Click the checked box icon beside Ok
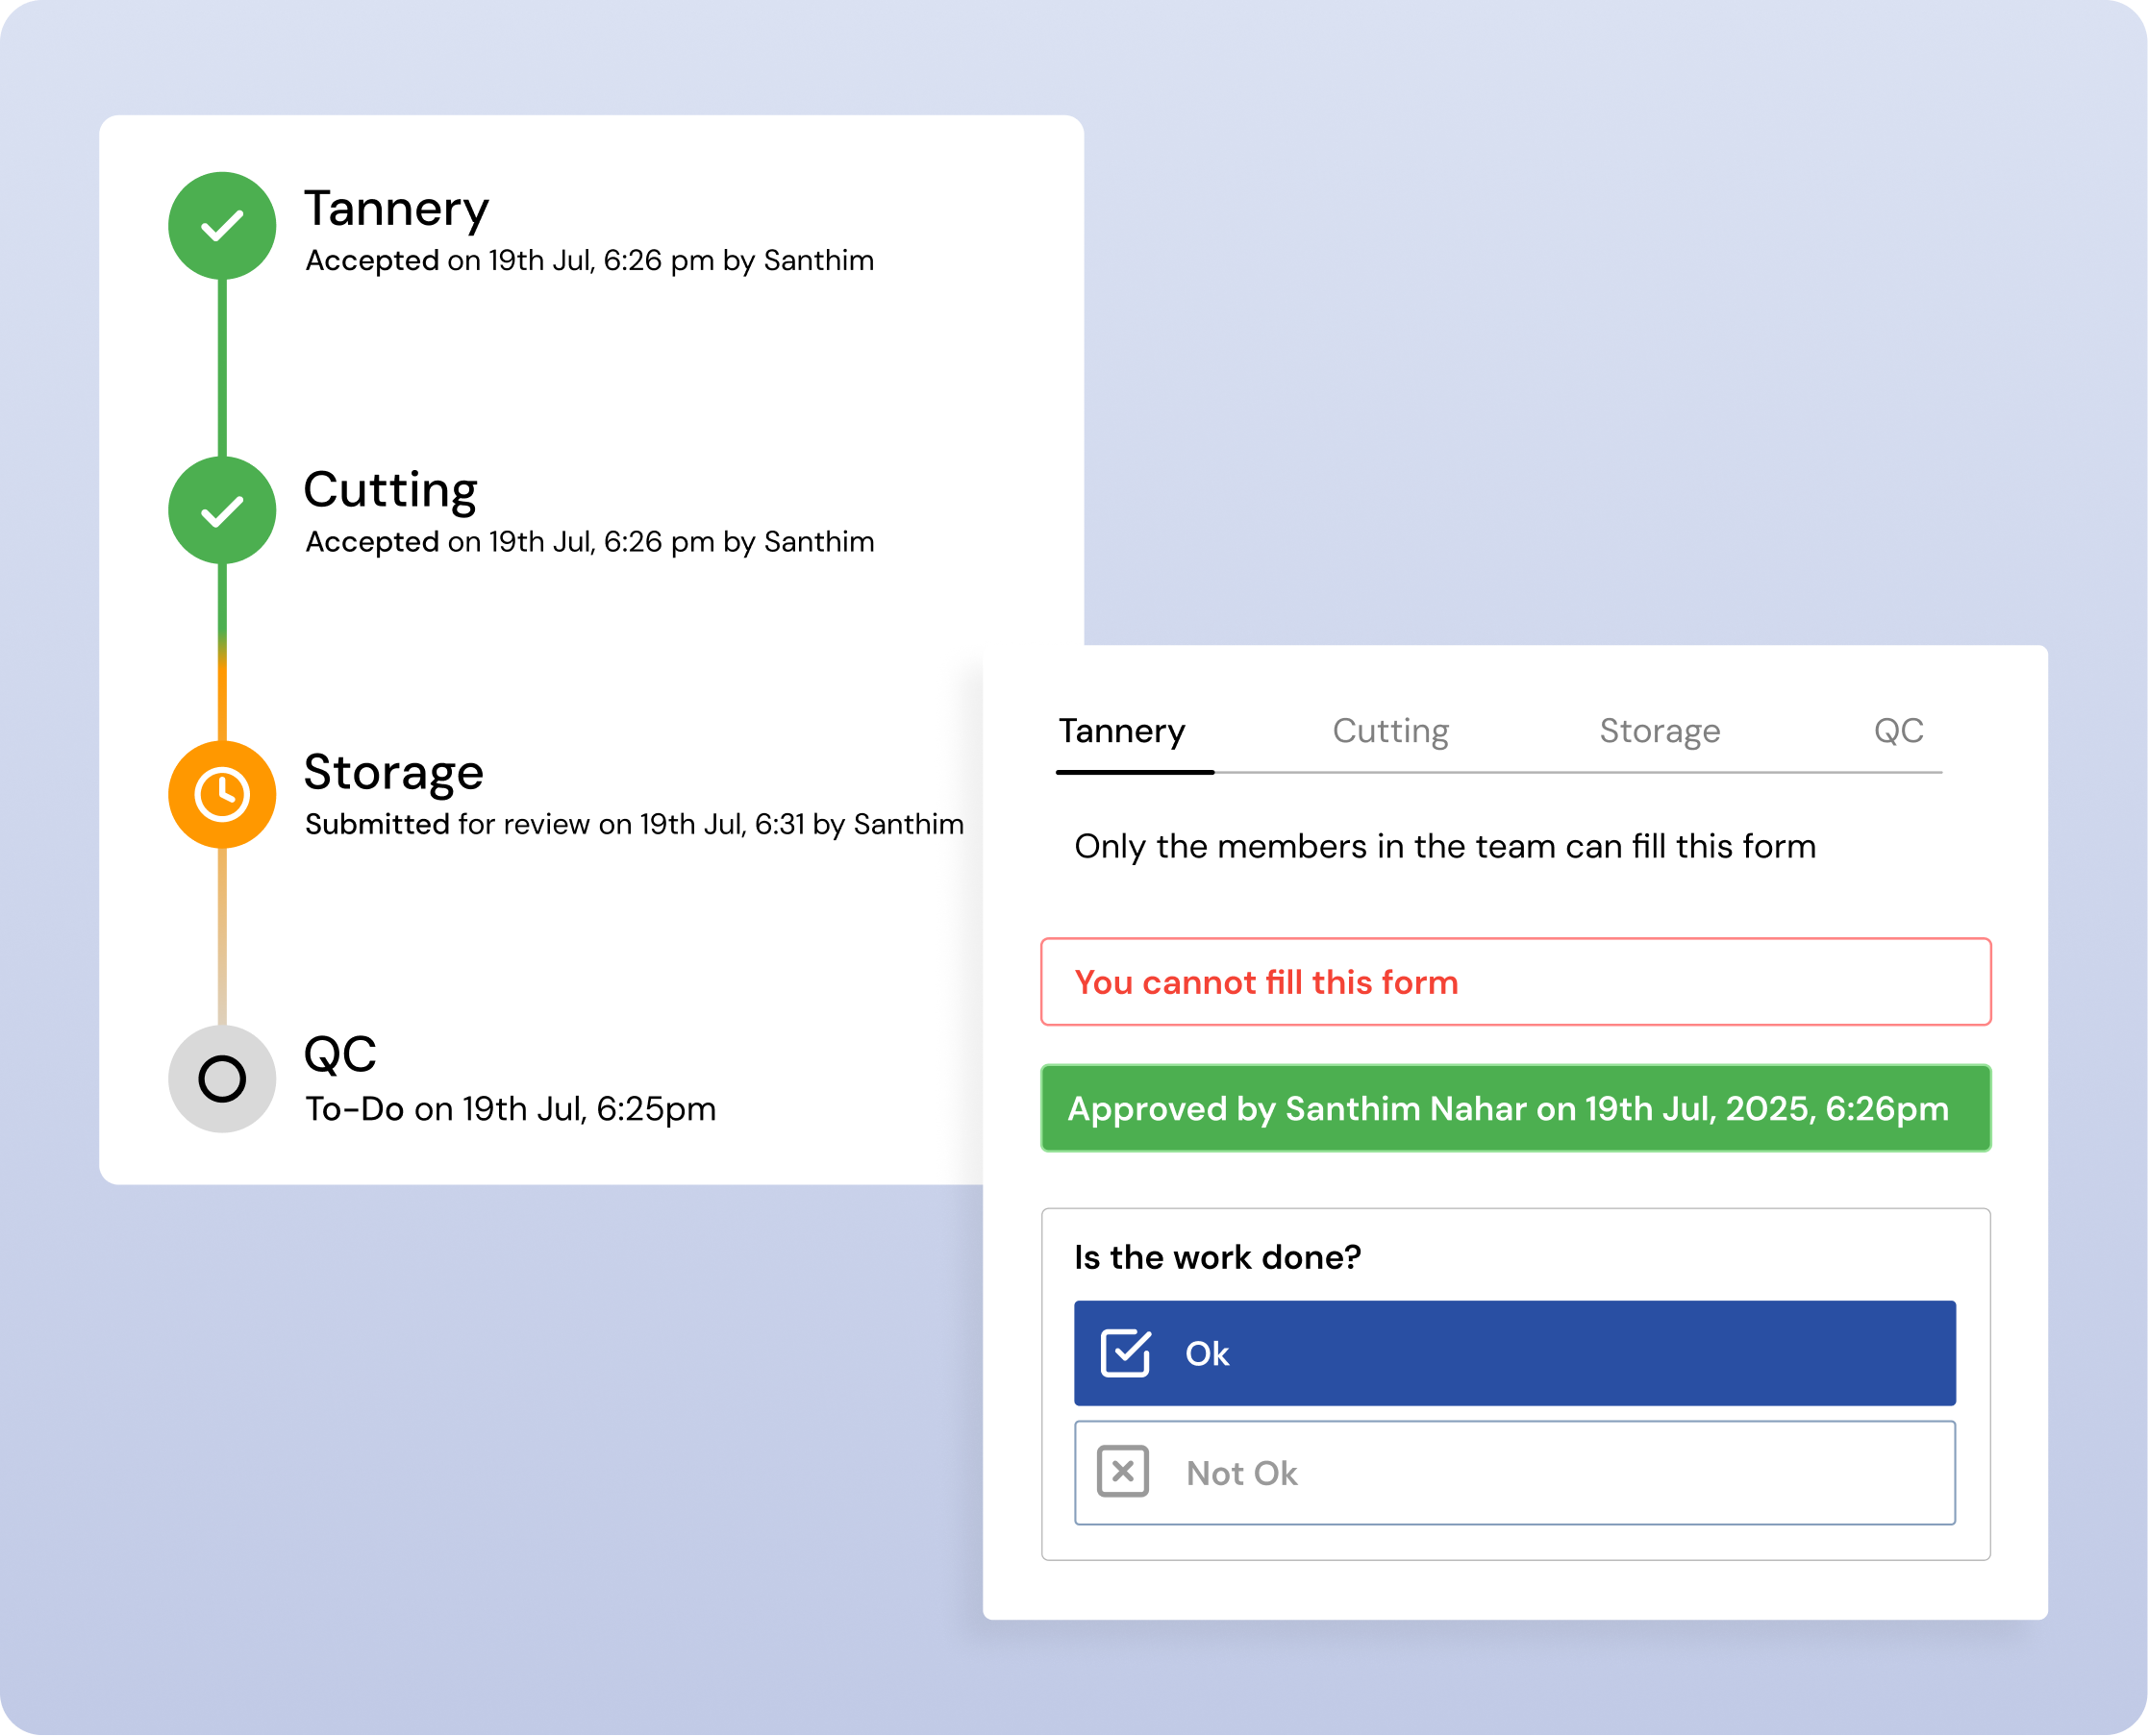Screen dimensions: 2148x1736 click(1125, 1353)
